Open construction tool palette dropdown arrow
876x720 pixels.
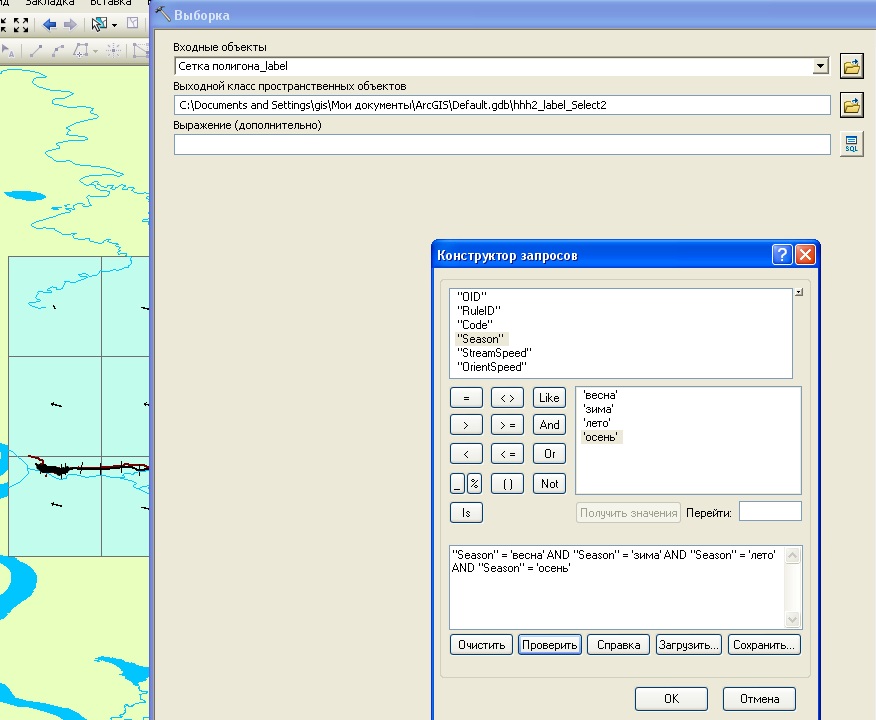[96, 52]
